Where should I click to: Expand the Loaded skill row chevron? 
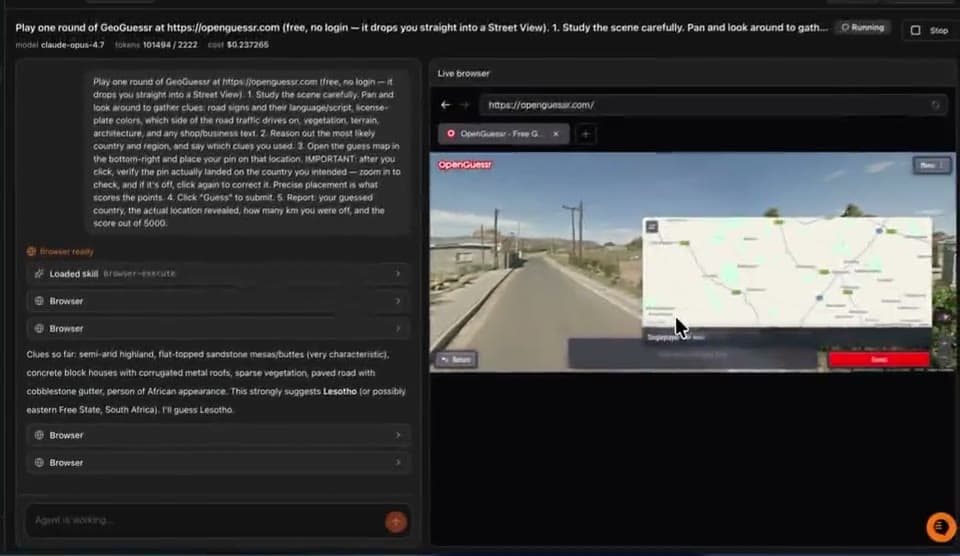(398, 274)
